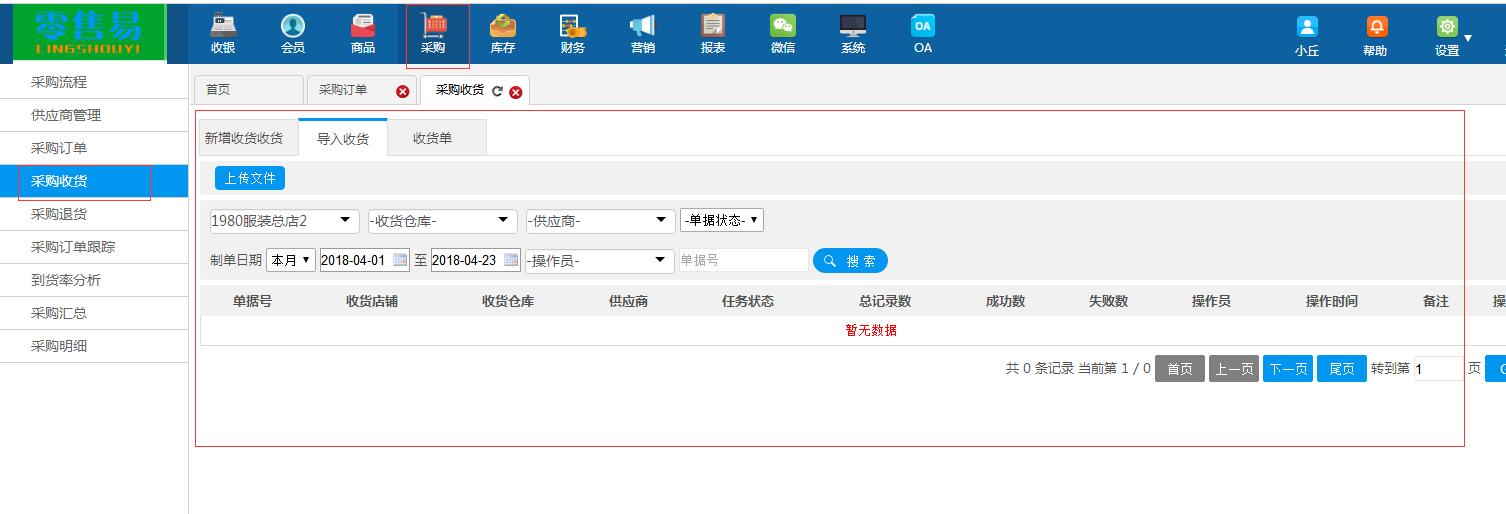Open the 微信 WeChat module icon
The height and width of the screenshot is (514, 1506).
click(783, 28)
